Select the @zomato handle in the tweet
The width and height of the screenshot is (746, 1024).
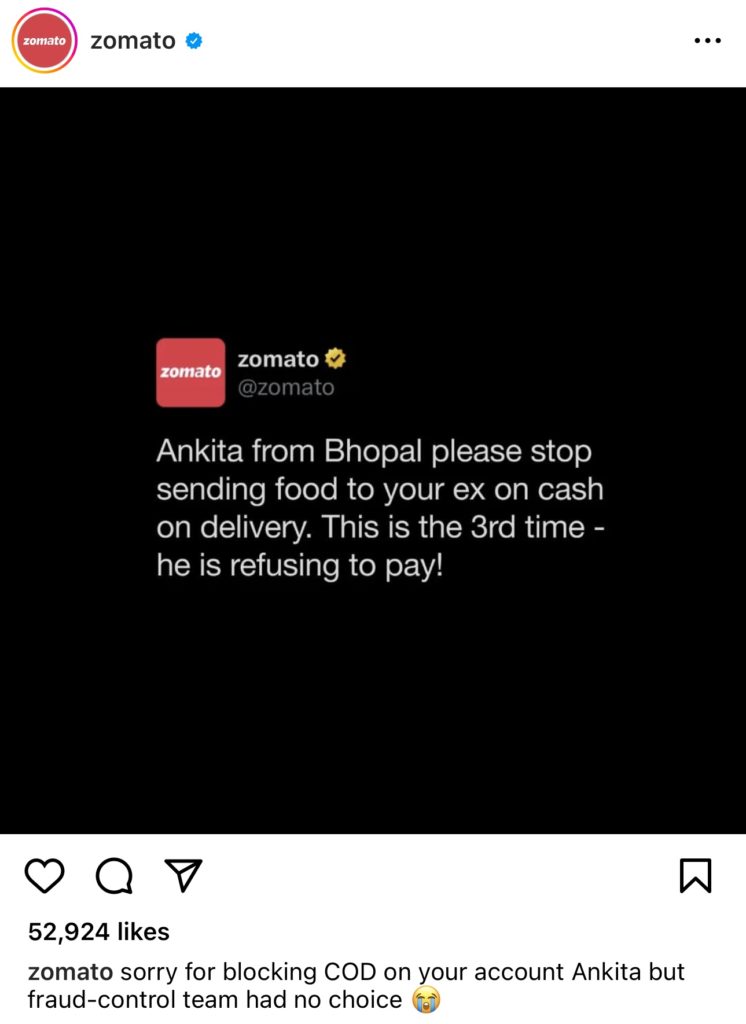pyautogui.click(x=286, y=387)
